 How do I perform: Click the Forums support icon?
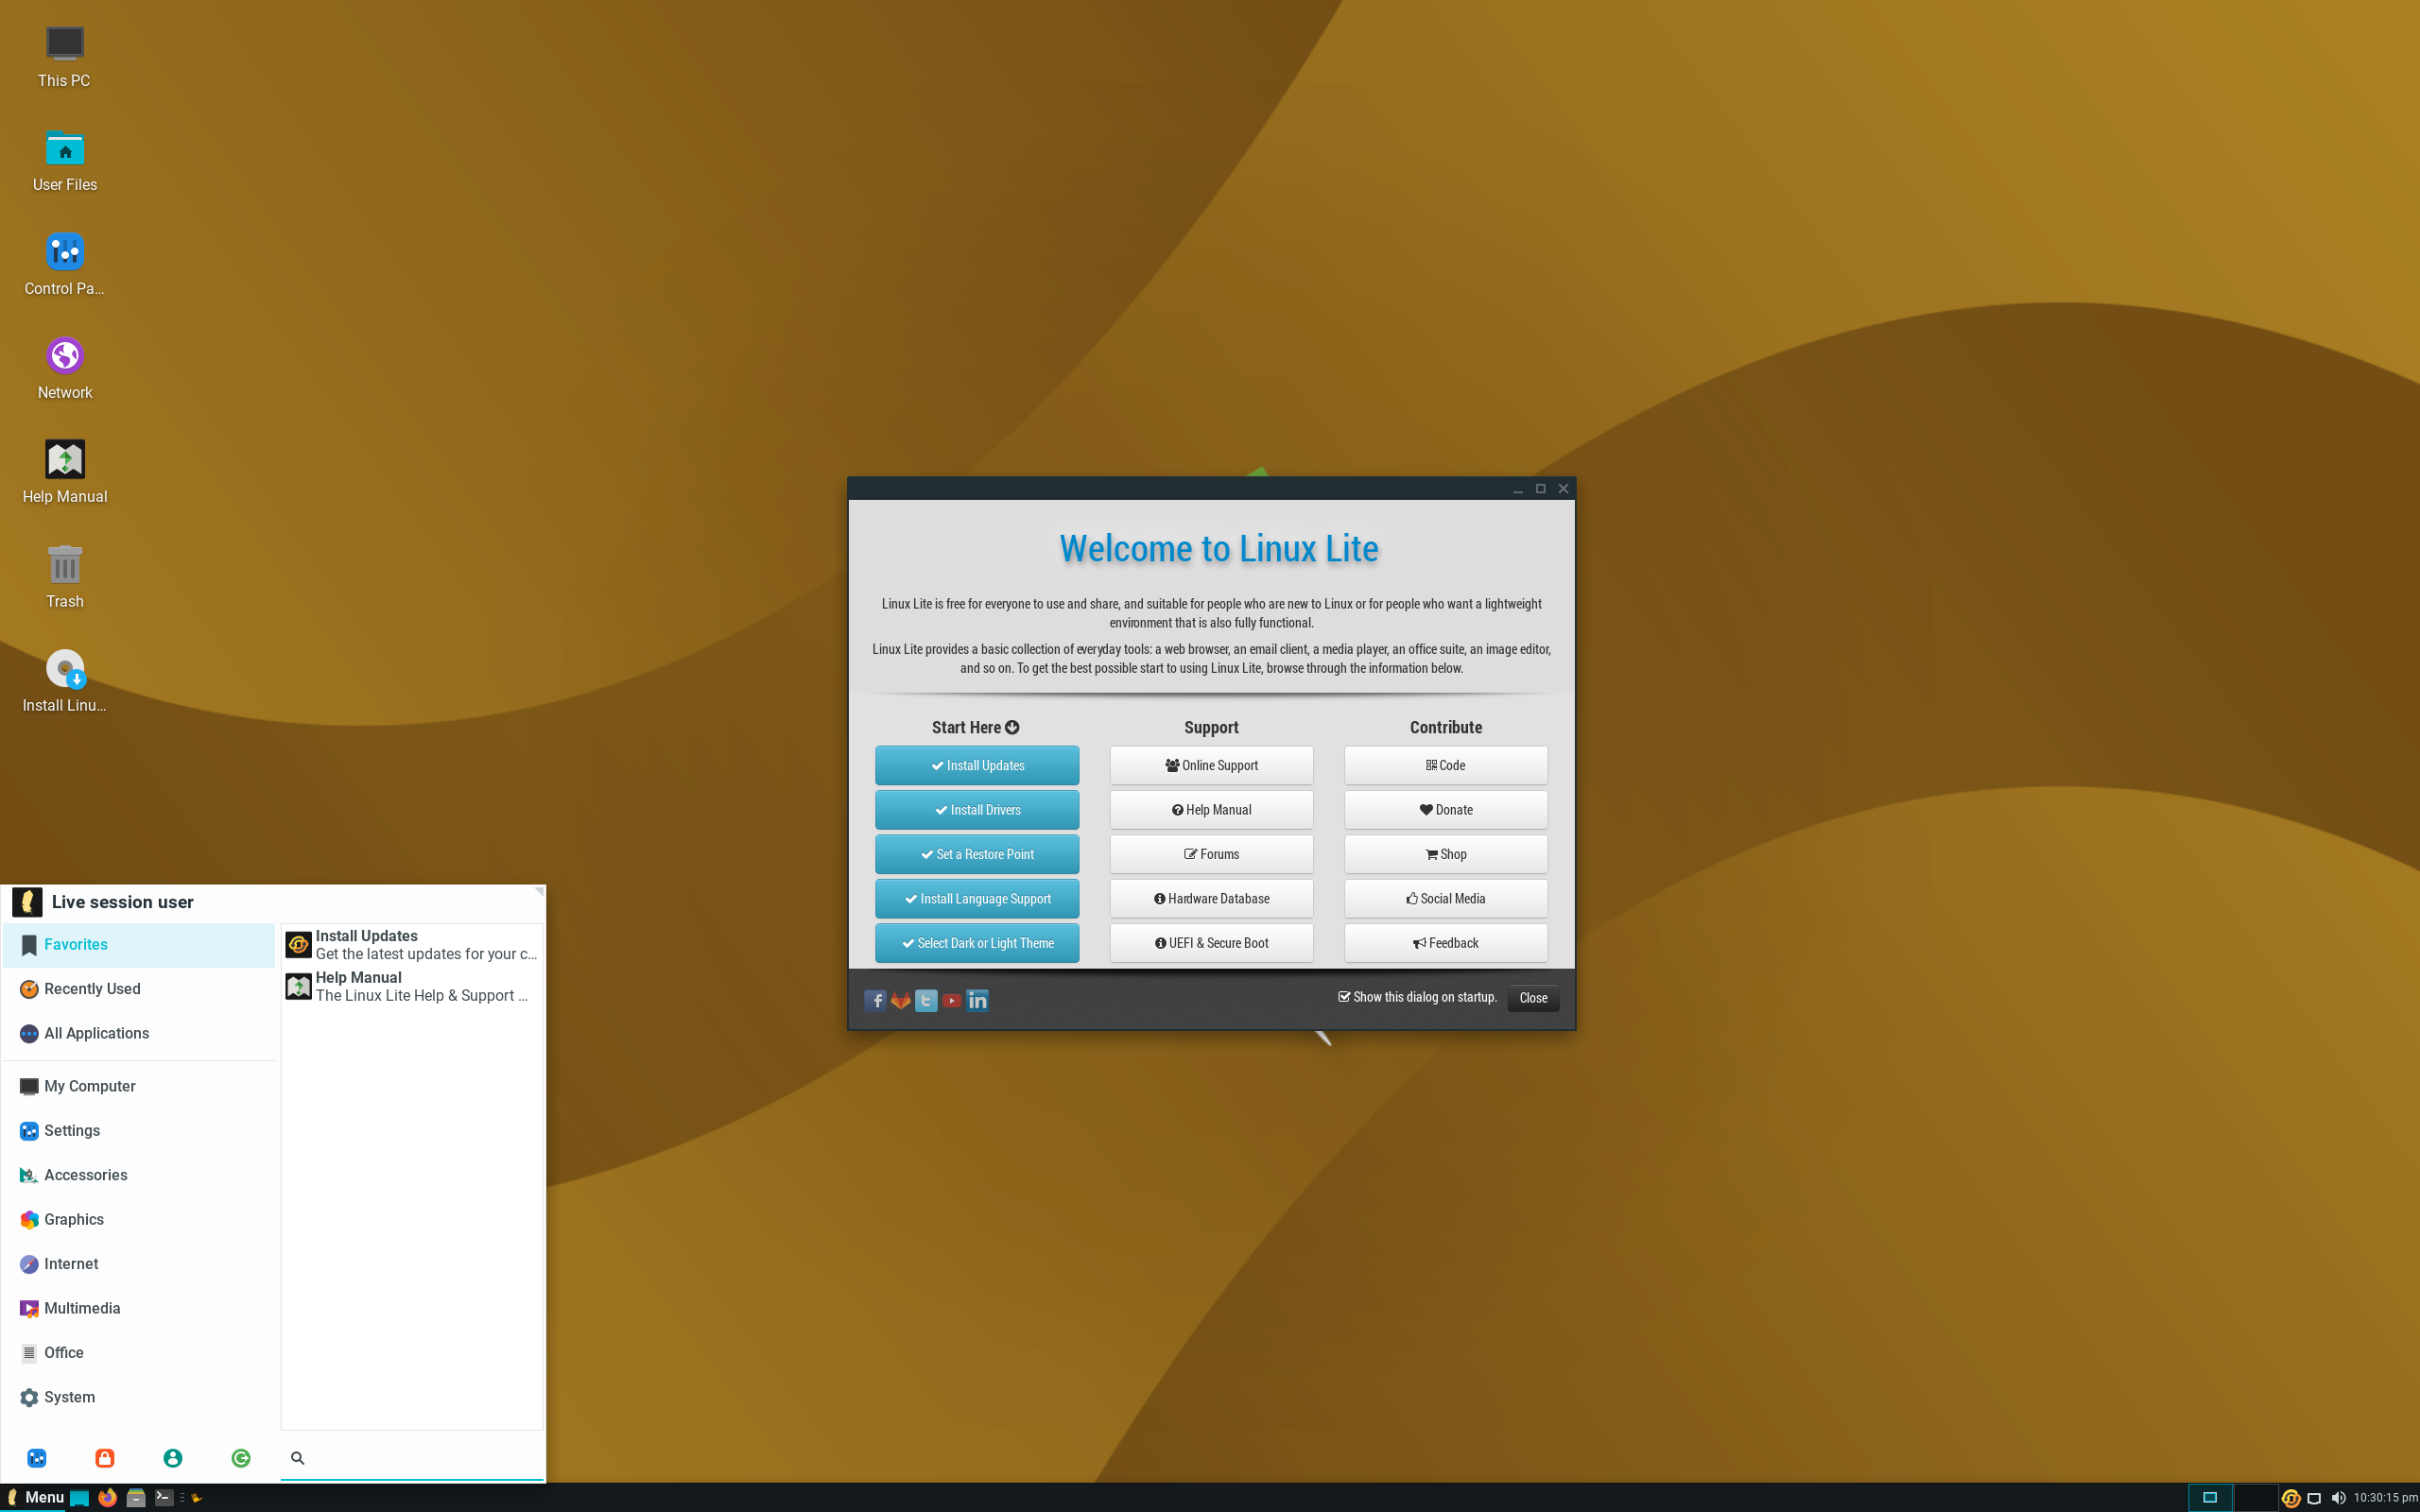(x=1211, y=853)
